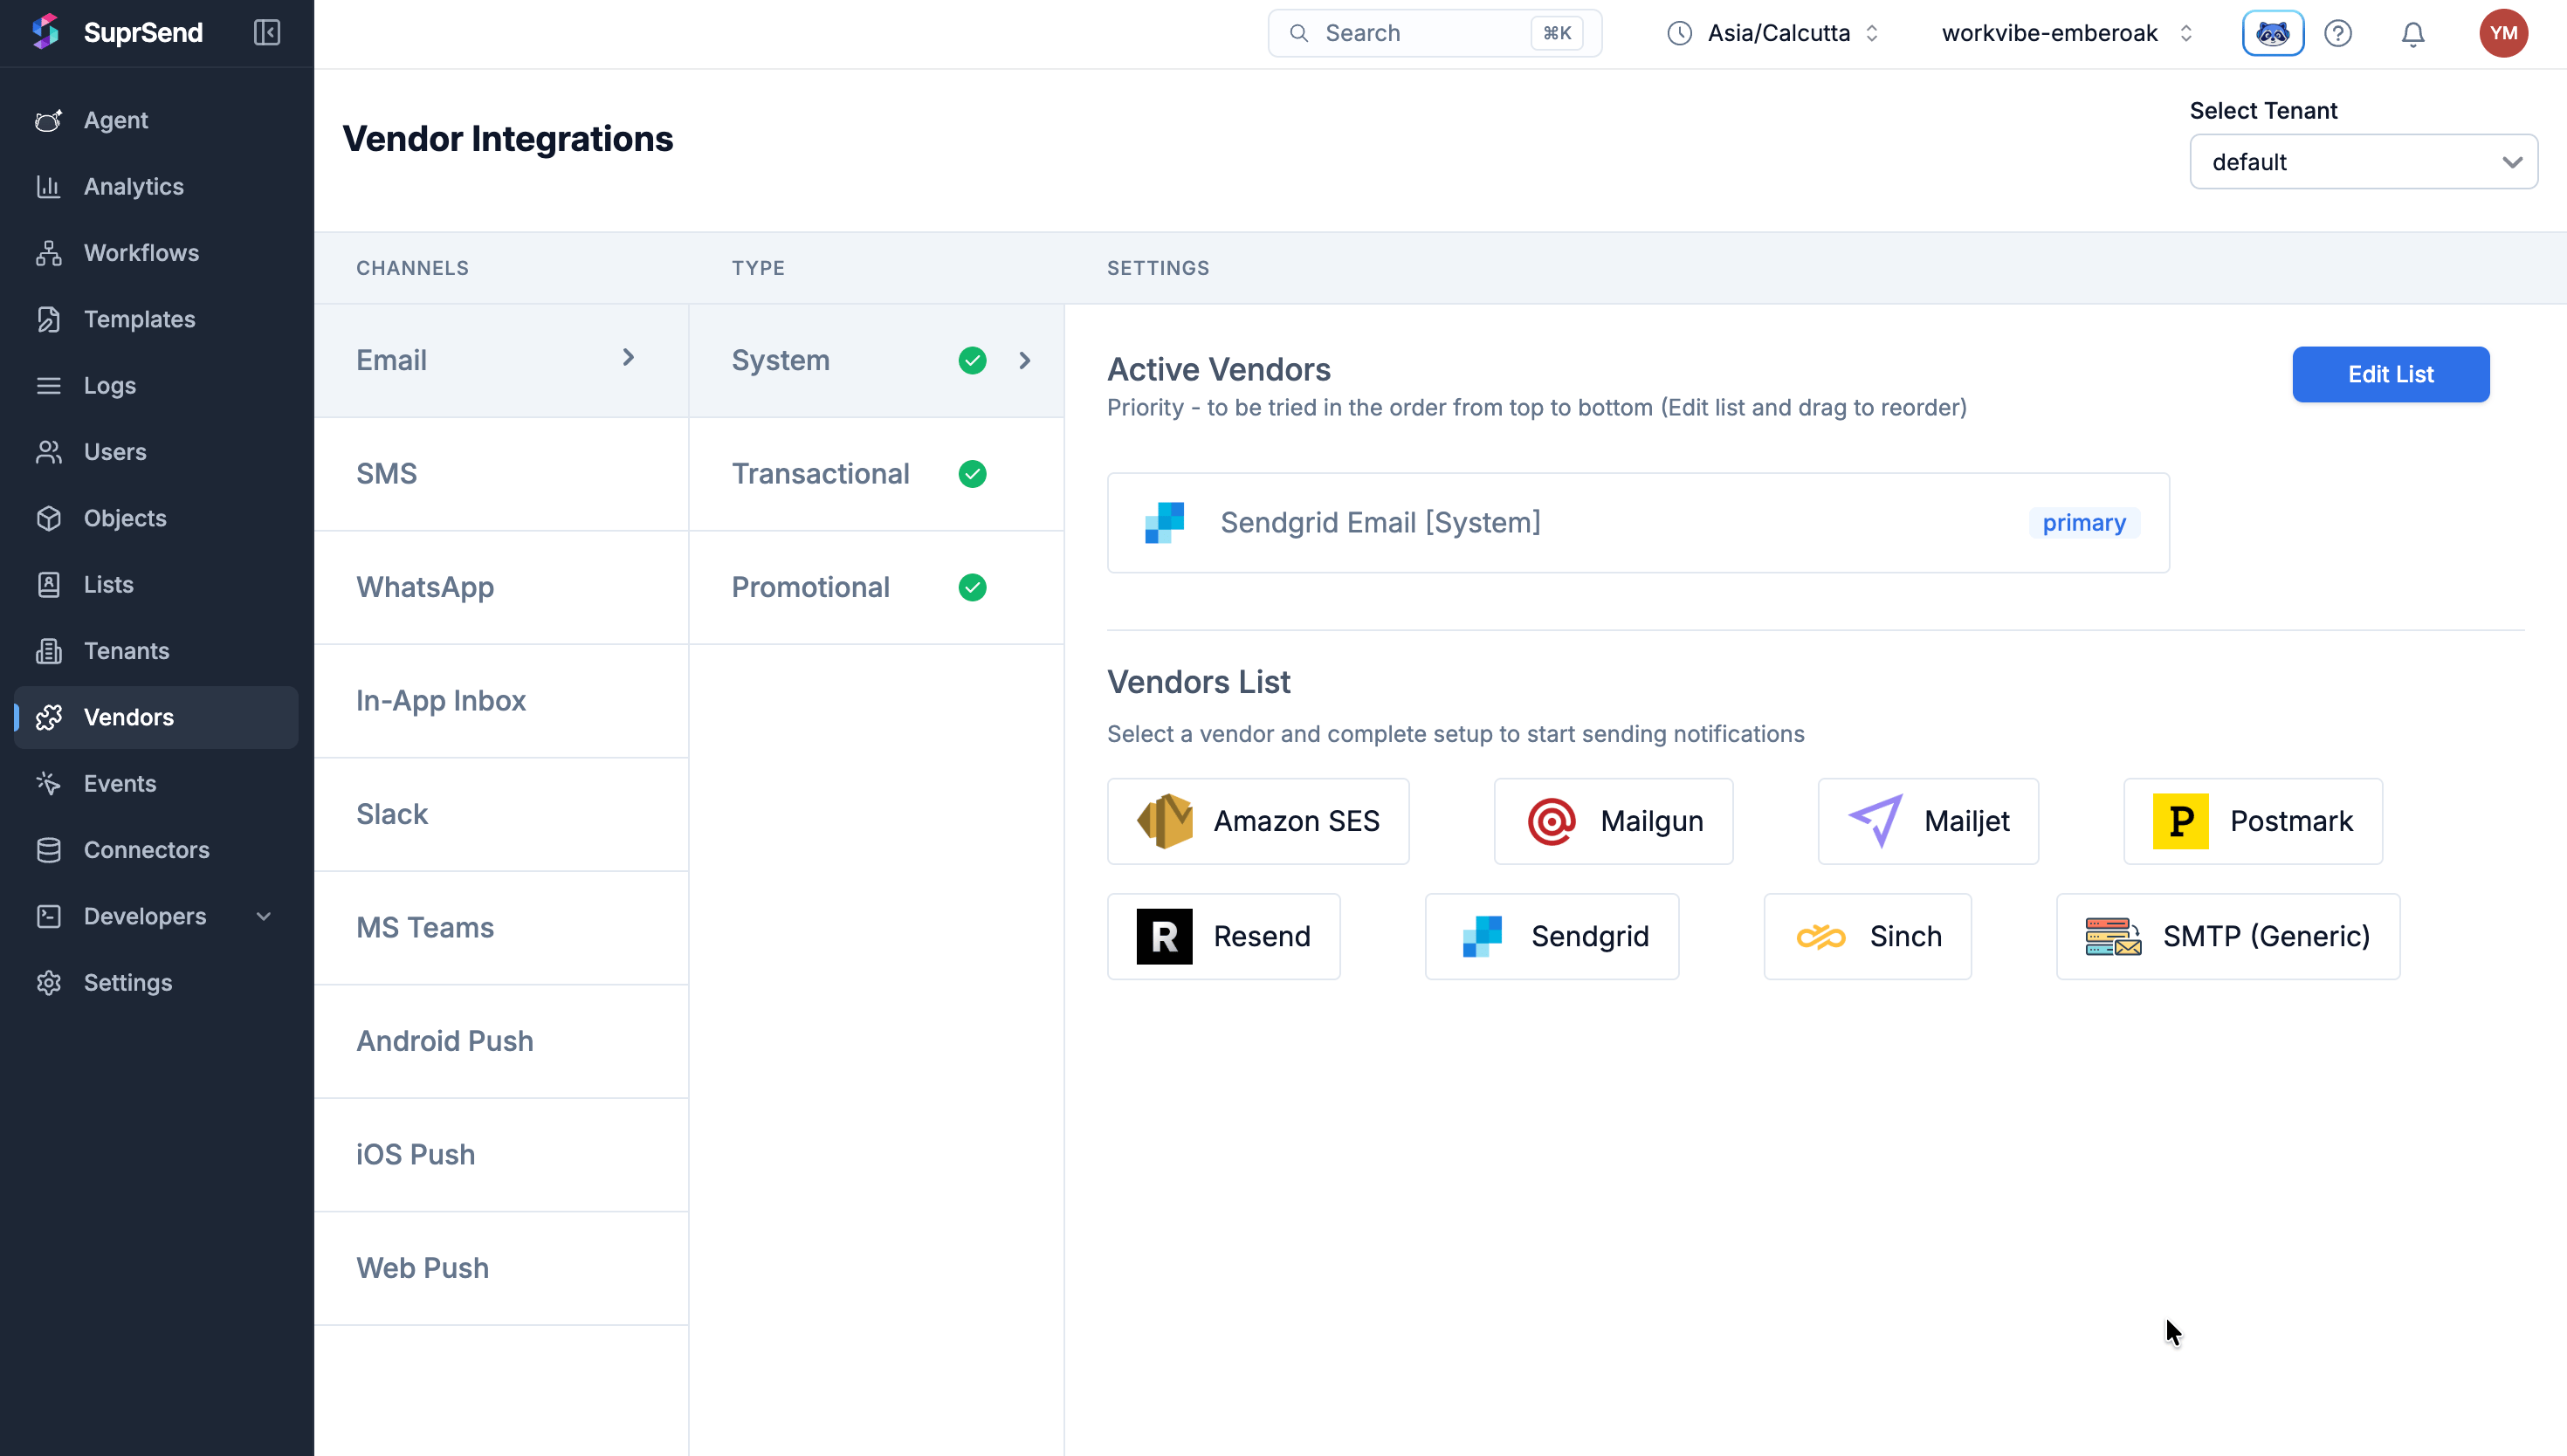Click the Connectors database icon
The image size is (2567, 1456).
(48, 850)
